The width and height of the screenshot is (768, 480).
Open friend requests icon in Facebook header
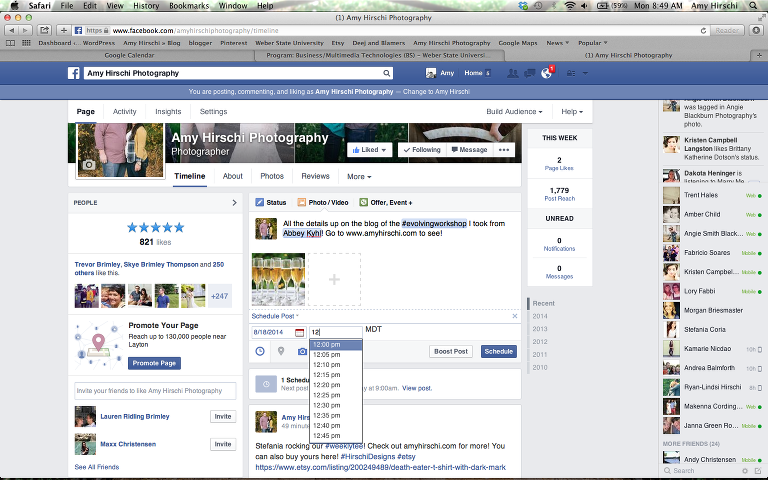pyautogui.click(x=513, y=73)
